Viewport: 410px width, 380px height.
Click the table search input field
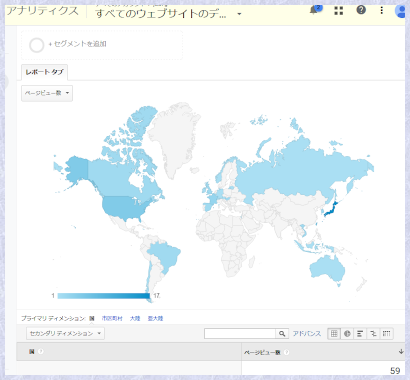pos(240,333)
